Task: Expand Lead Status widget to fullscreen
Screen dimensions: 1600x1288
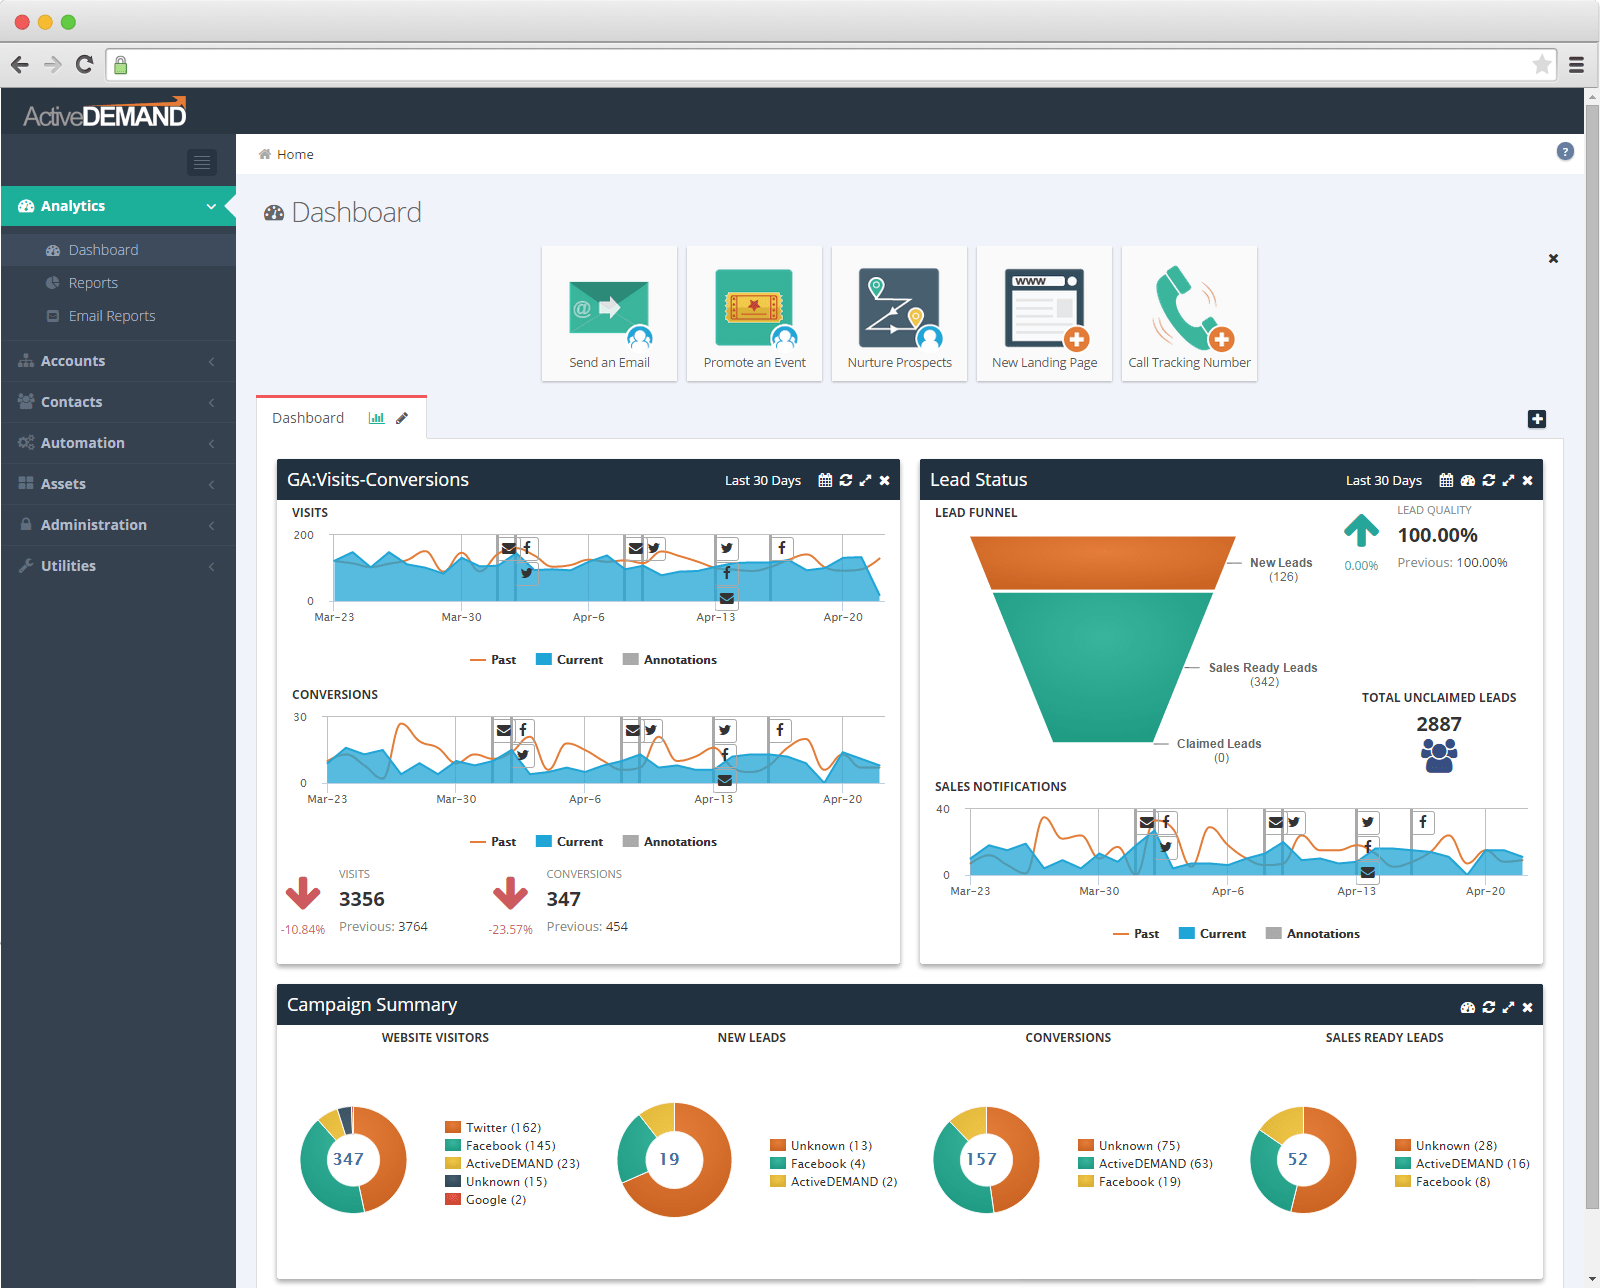Action: pyautogui.click(x=1509, y=480)
